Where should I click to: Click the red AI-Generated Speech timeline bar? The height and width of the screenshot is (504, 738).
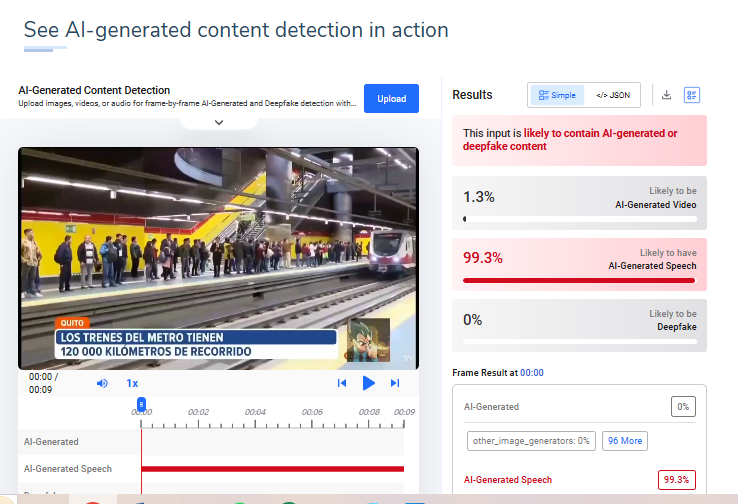[272, 468]
